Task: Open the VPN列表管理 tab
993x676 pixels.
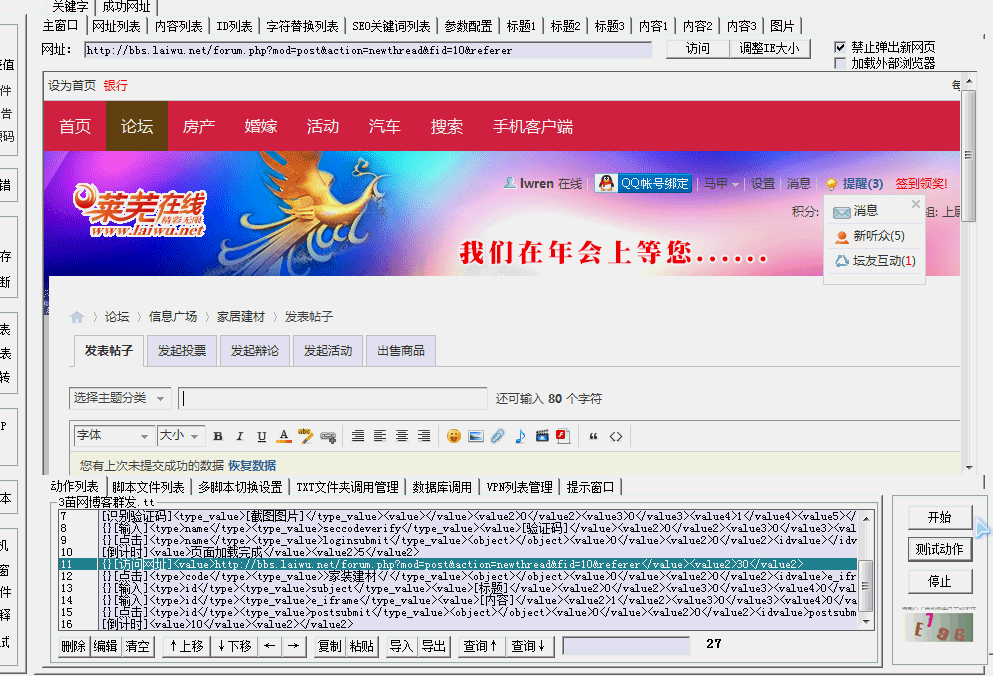Action: pyautogui.click(x=519, y=487)
